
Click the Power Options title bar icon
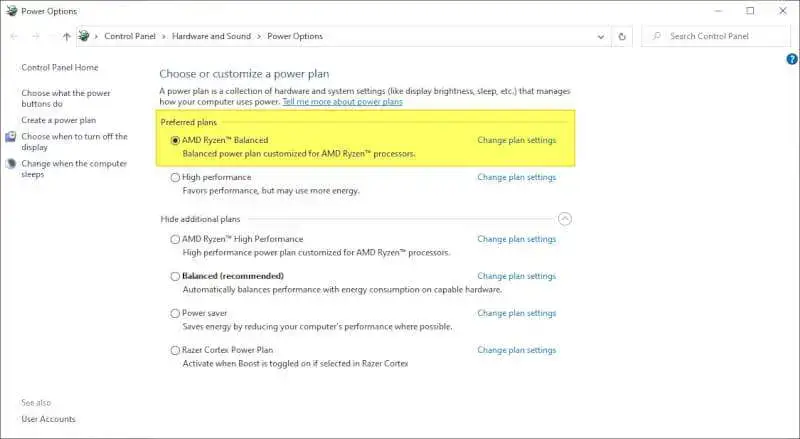[x=11, y=11]
